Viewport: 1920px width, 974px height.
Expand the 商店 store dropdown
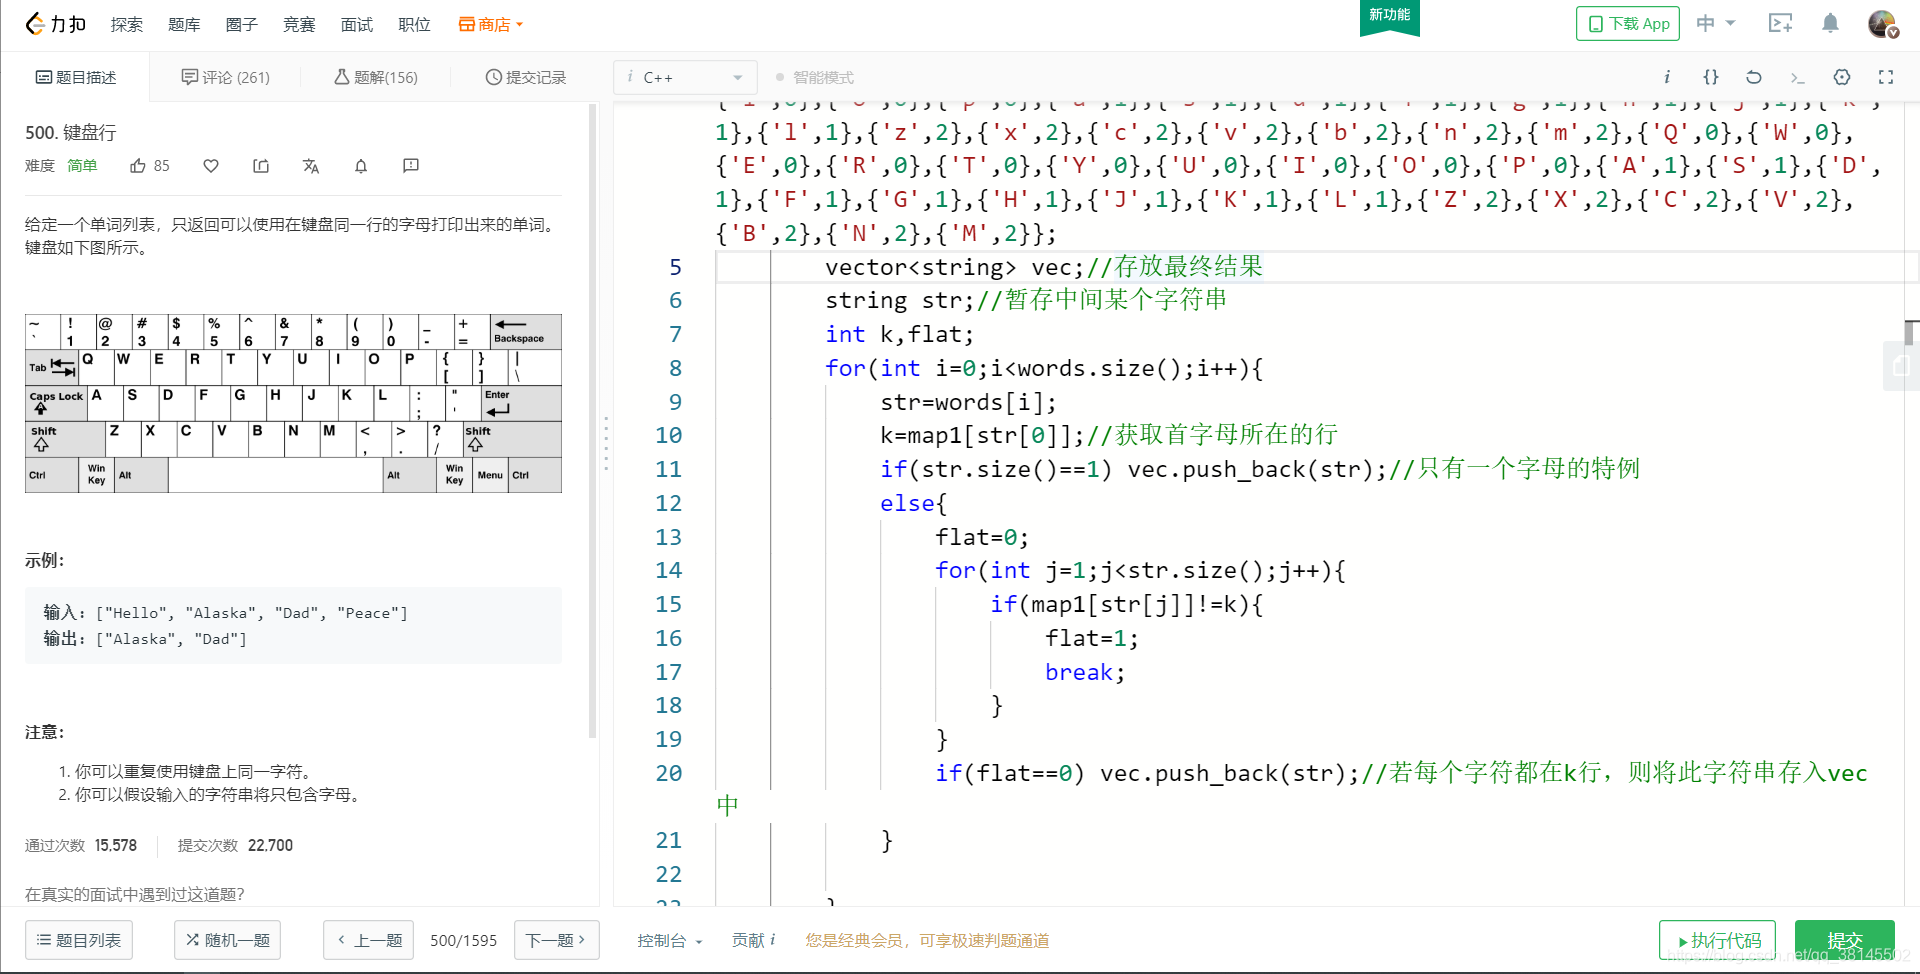click(x=491, y=24)
